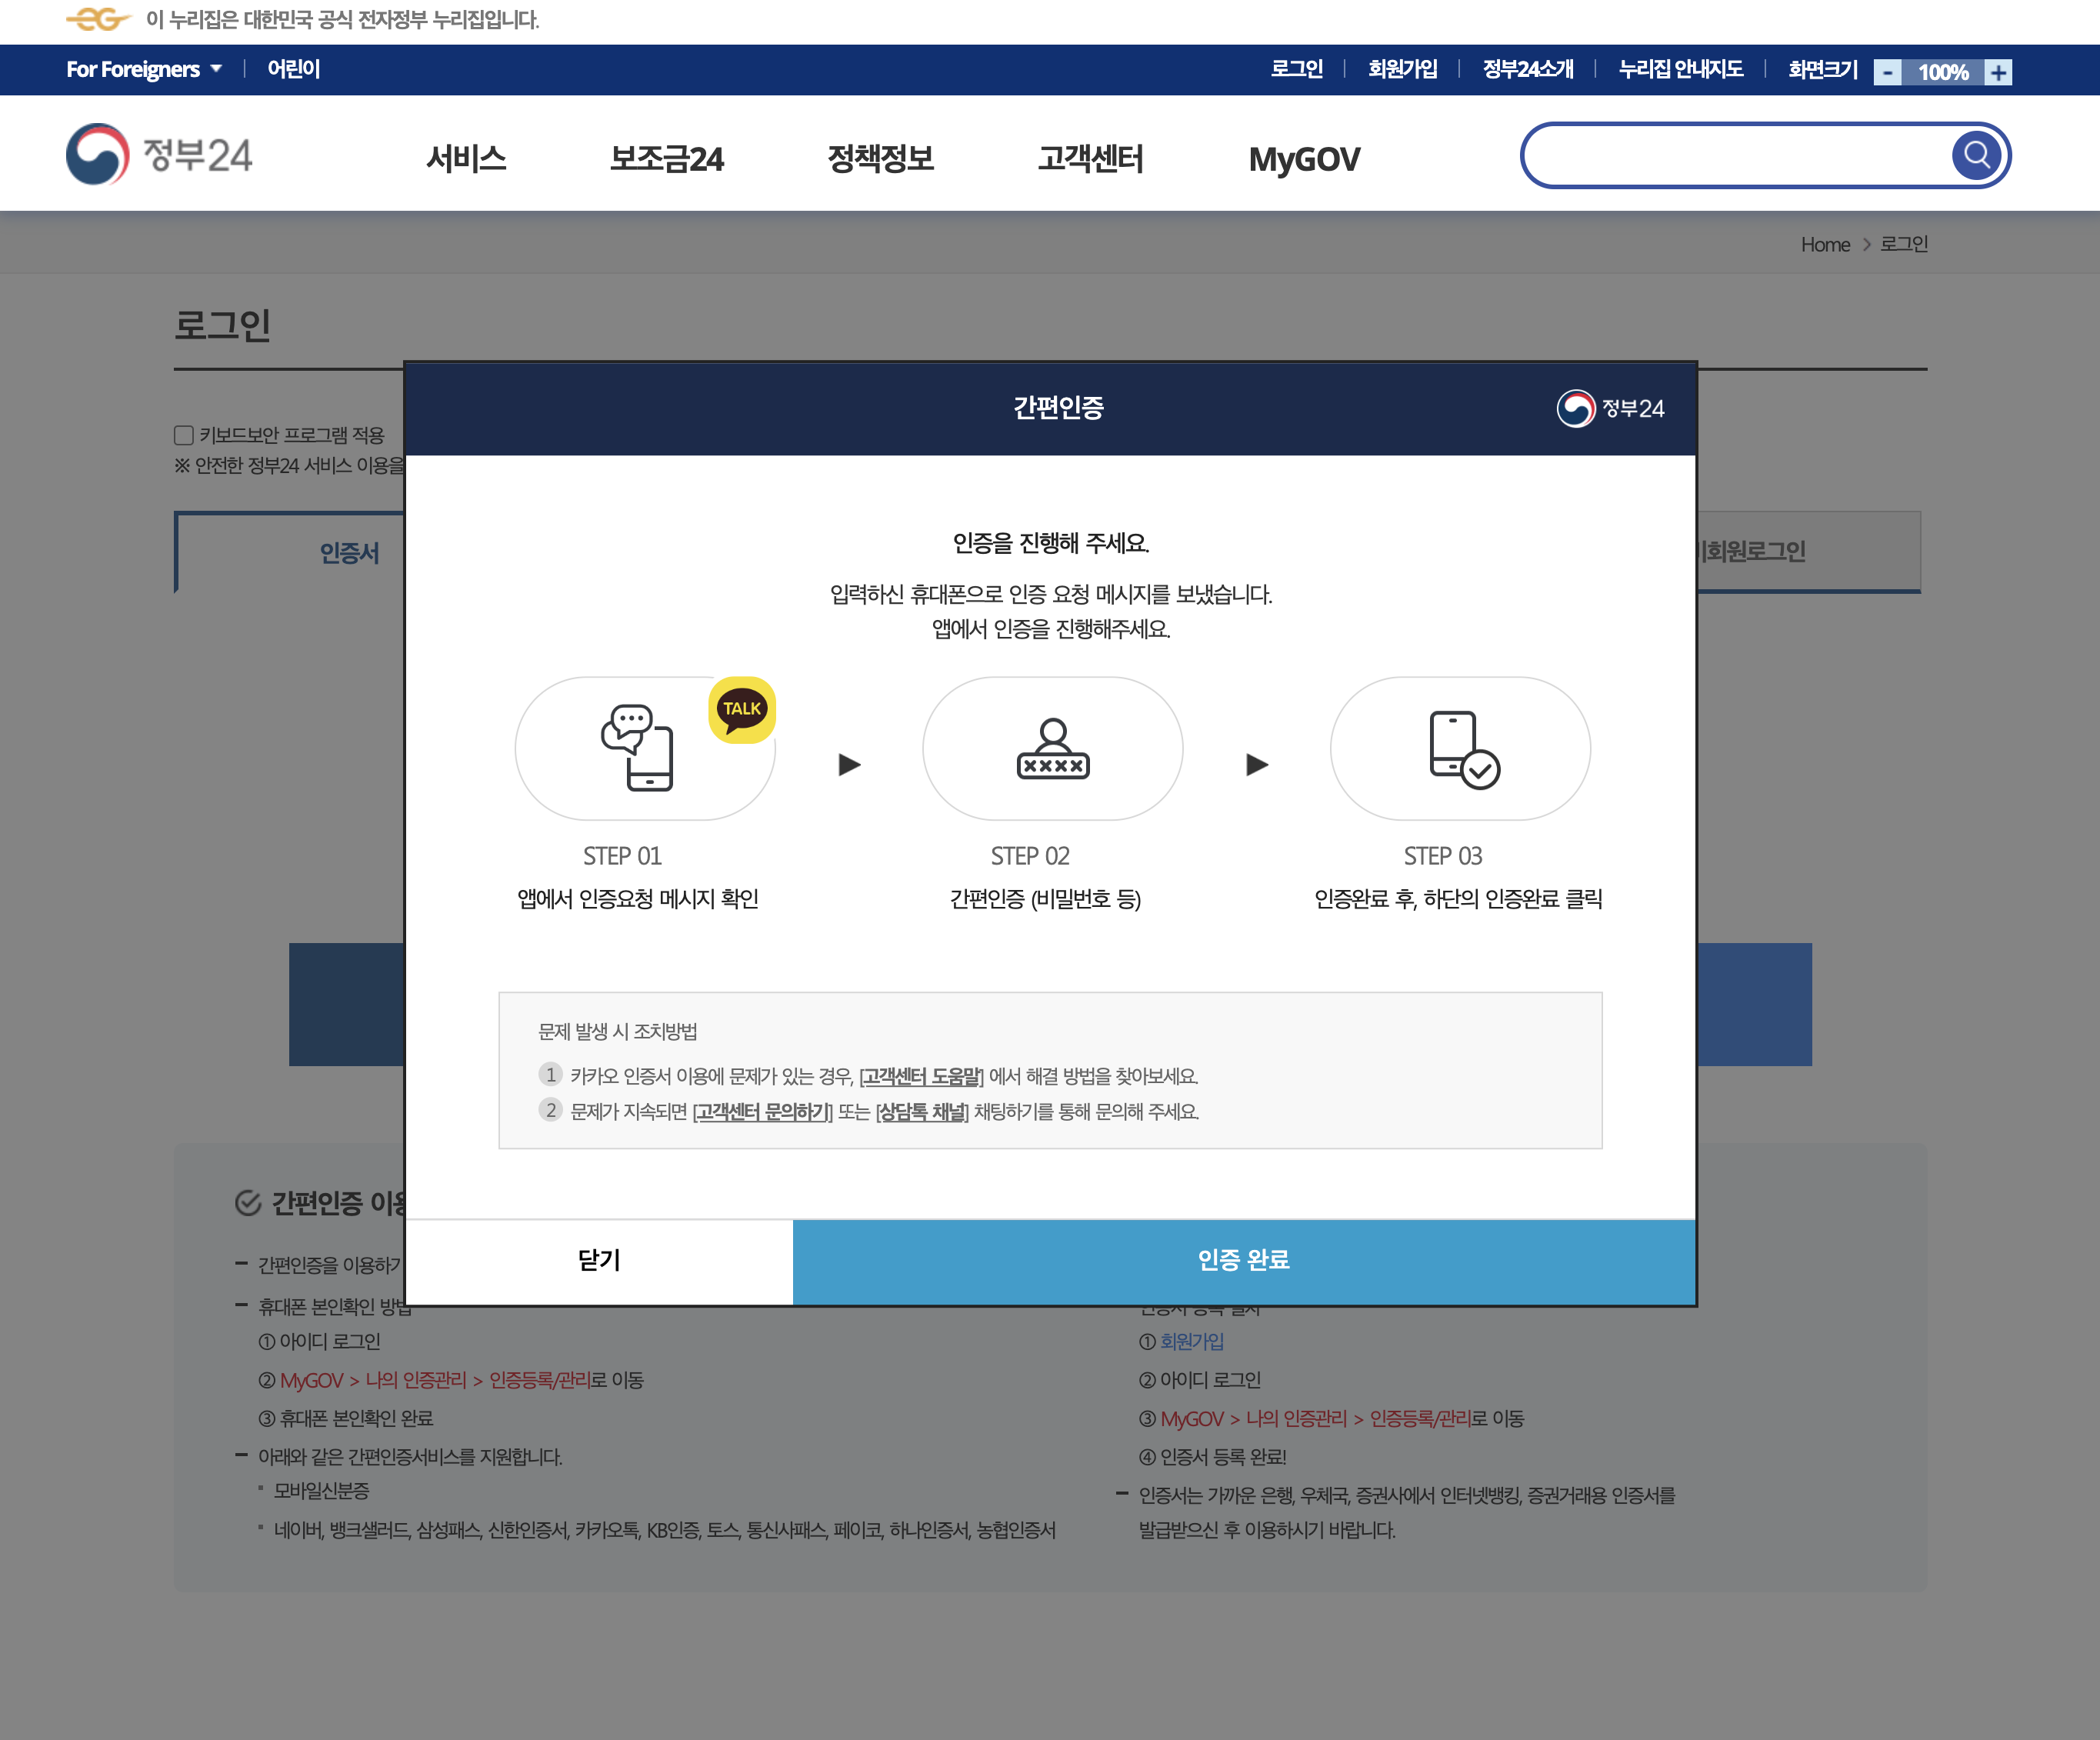2100x1740 pixels.
Task: Click the STEP 01 phone message icon
Action: tap(638, 748)
